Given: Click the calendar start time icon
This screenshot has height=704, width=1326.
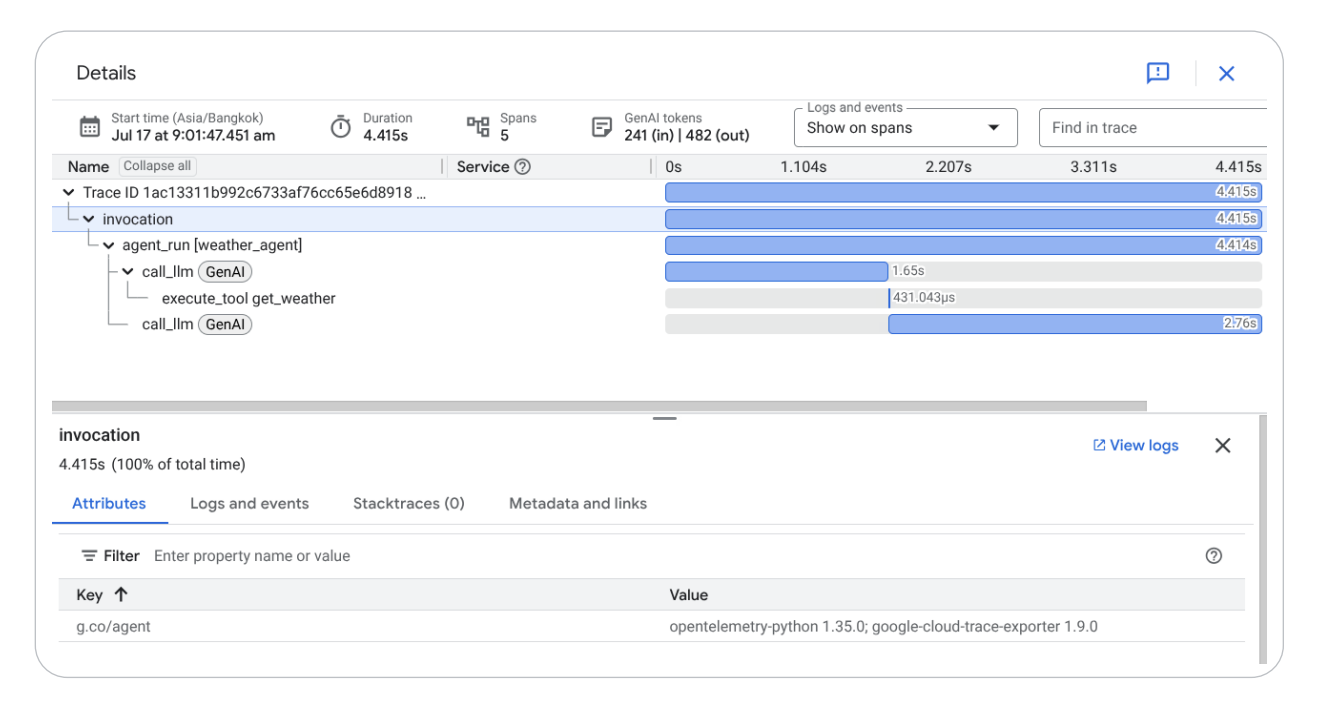Looking at the screenshot, I should (x=91, y=124).
